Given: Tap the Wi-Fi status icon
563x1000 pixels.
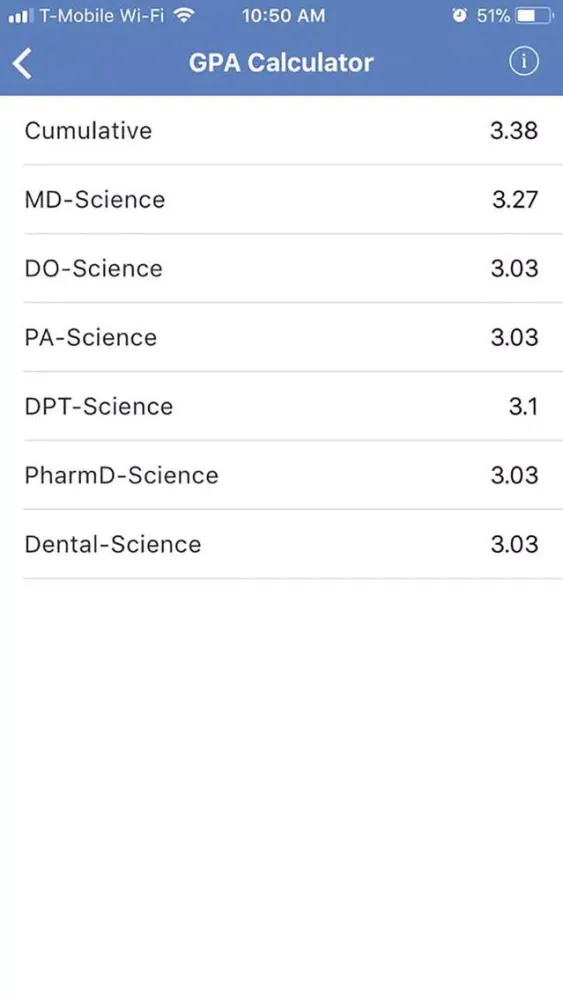Looking at the screenshot, I should pos(184,15).
